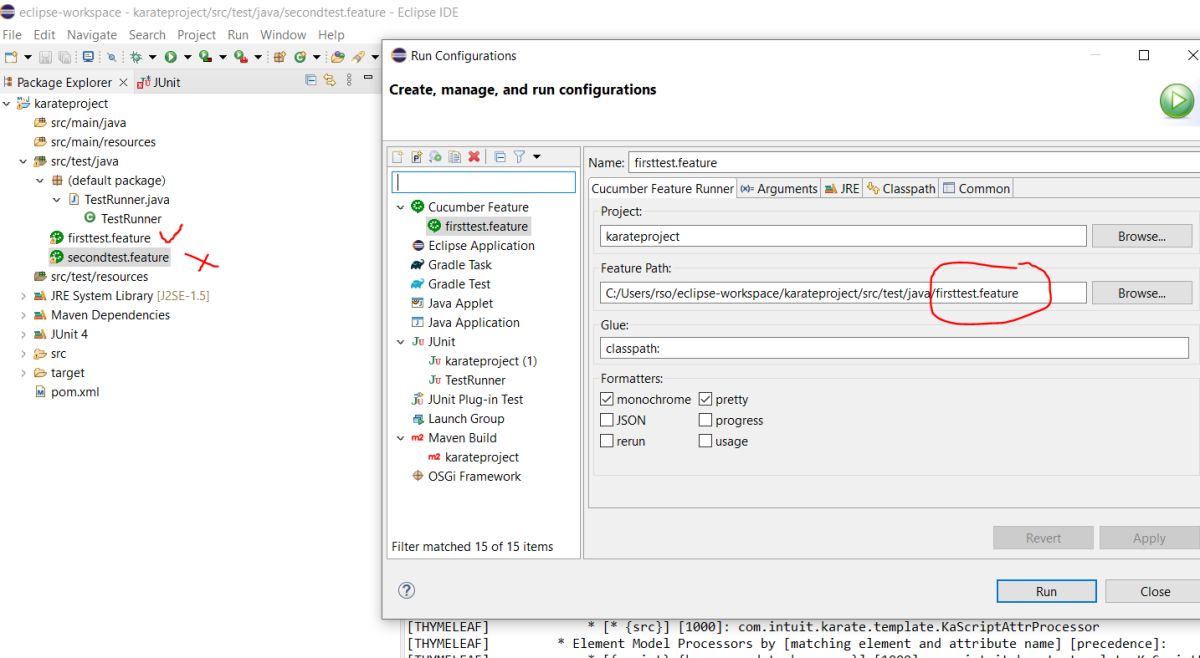Viewport: 1200px width, 658px height.
Task: Open the Navigate menu
Action: (x=92, y=34)
